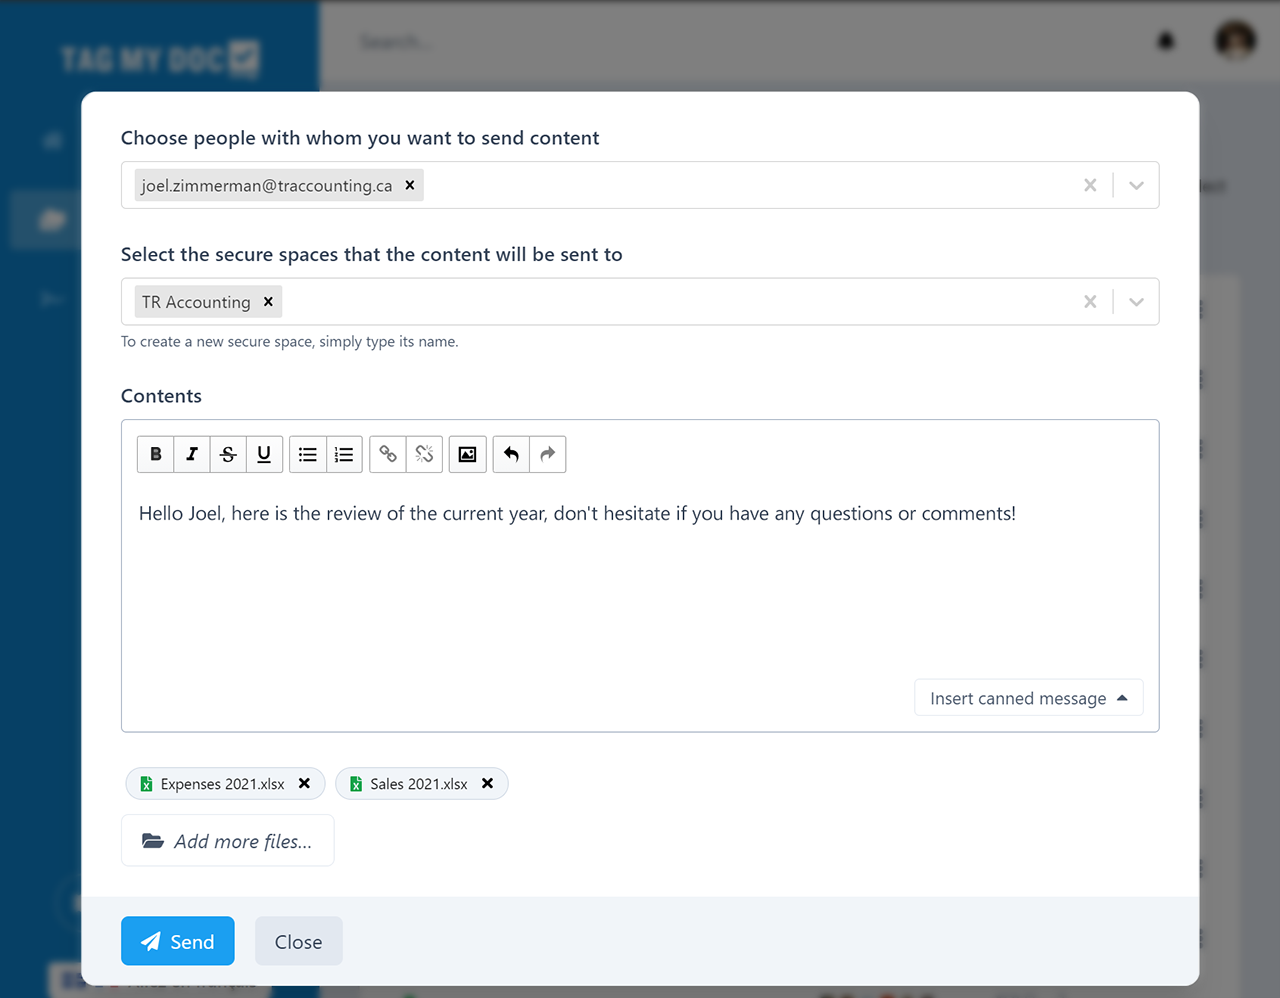This screenshot has width=1280, height=998.
Task: Toggle bold formatting in the editor
Action: click(x=156, y=454)
